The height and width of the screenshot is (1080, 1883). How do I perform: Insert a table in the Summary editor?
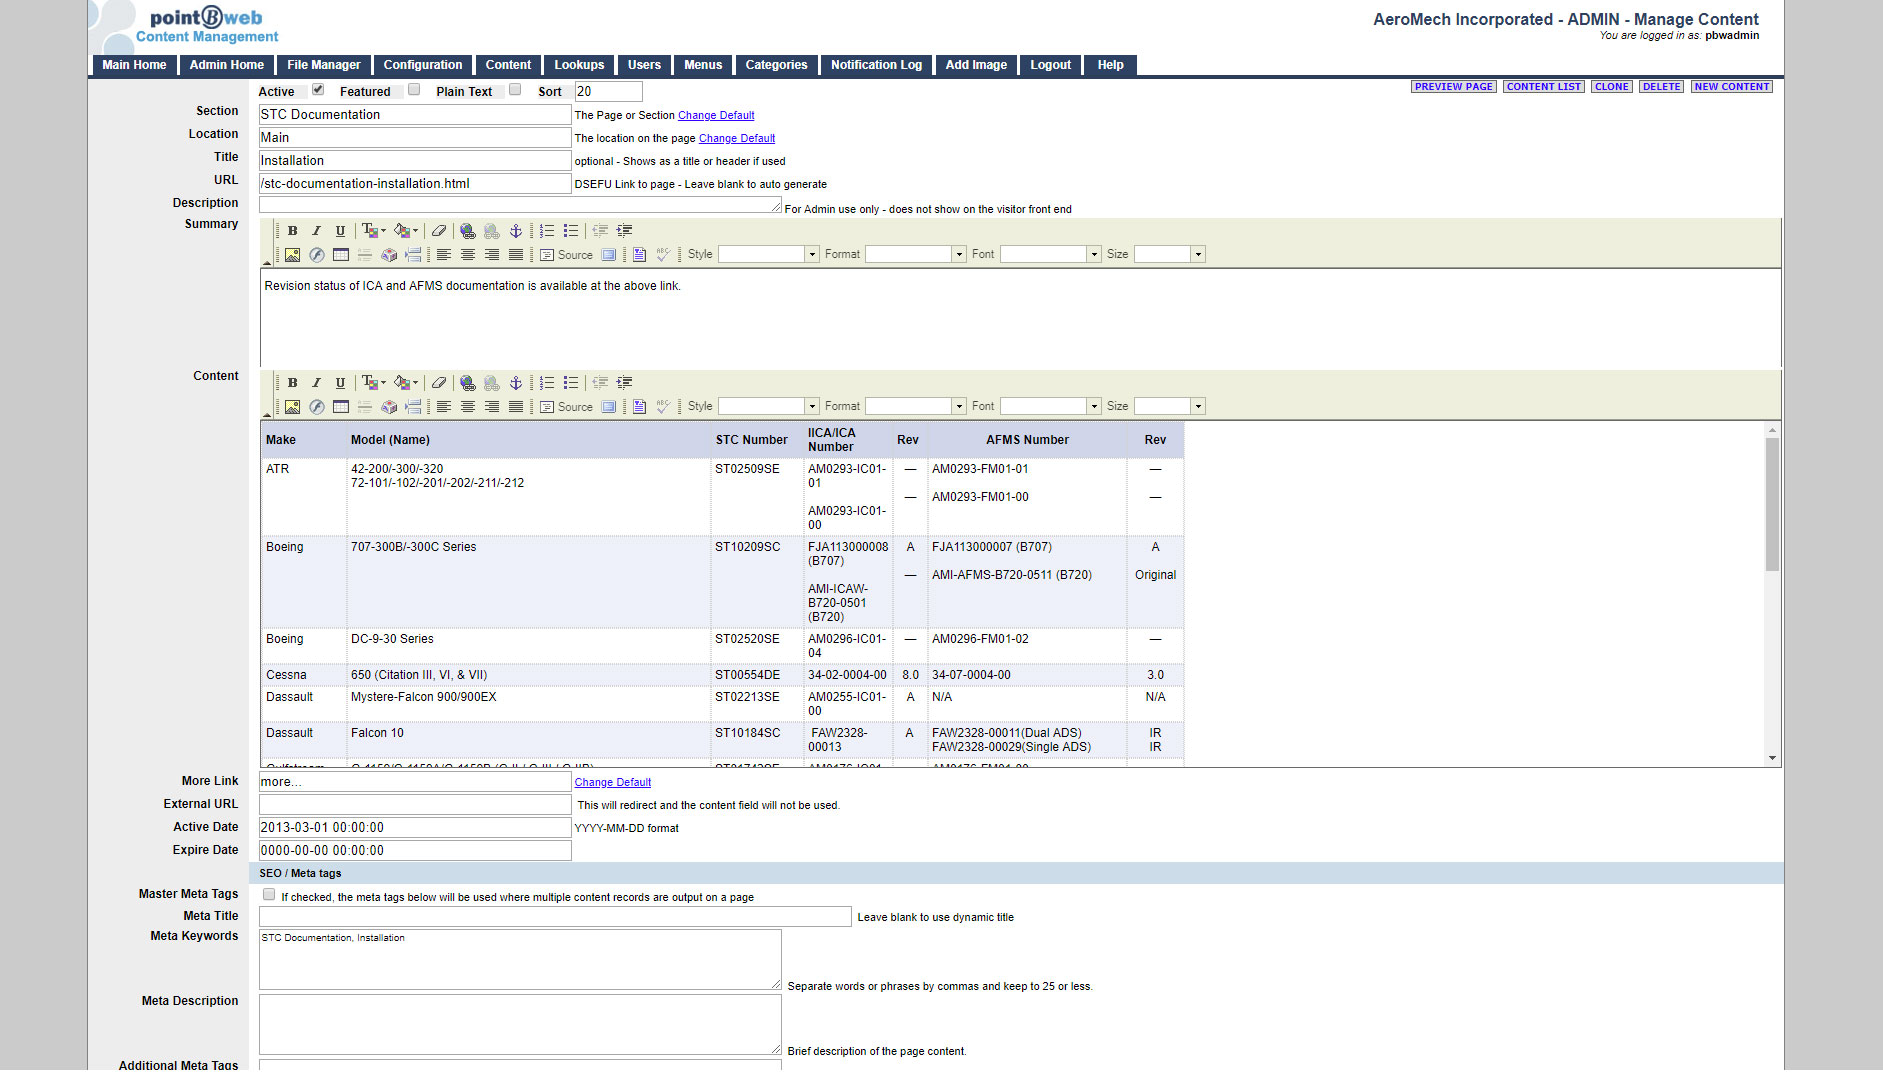[341, 255]
